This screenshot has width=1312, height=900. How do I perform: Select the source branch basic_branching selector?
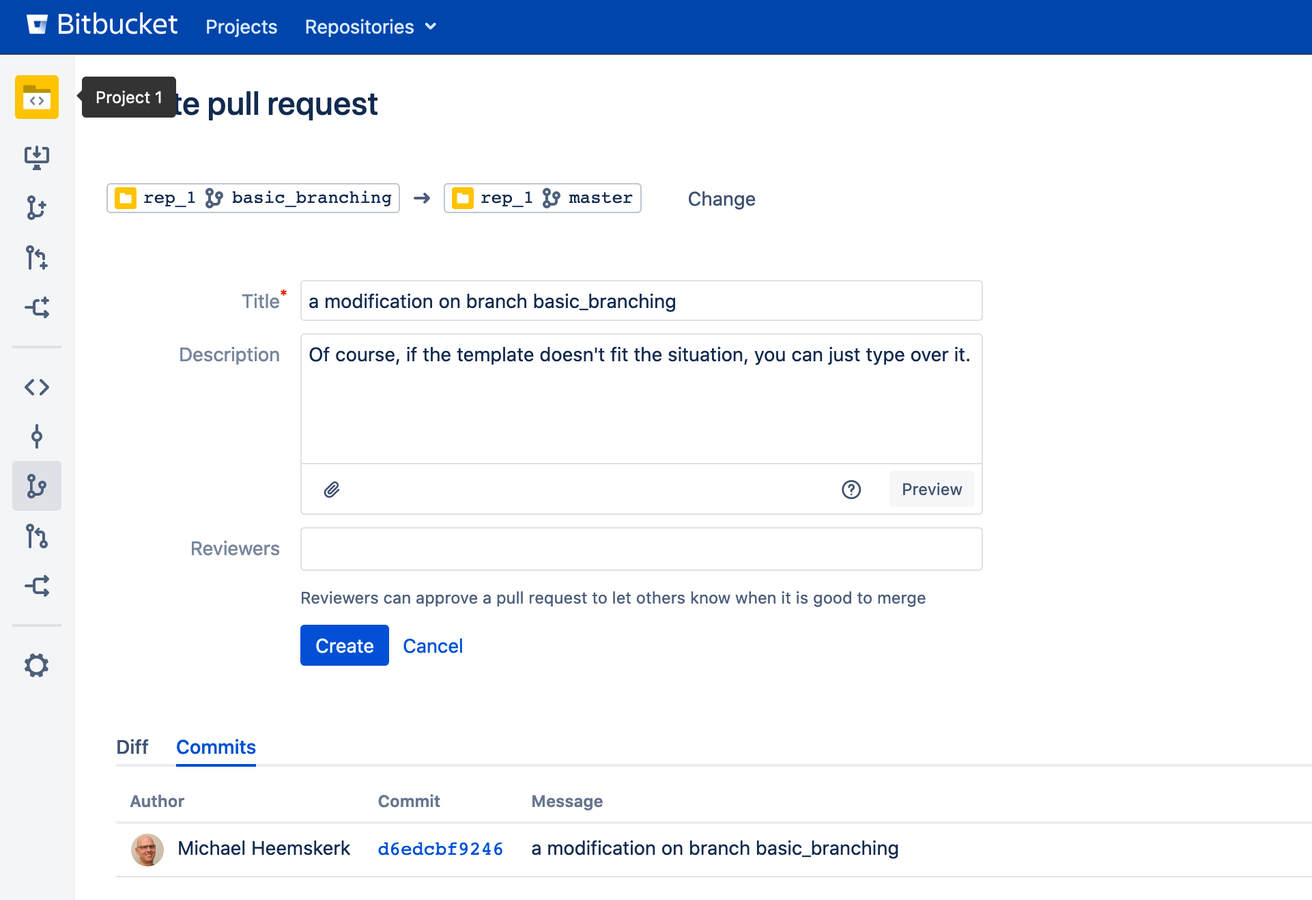(x=253, y=198)
